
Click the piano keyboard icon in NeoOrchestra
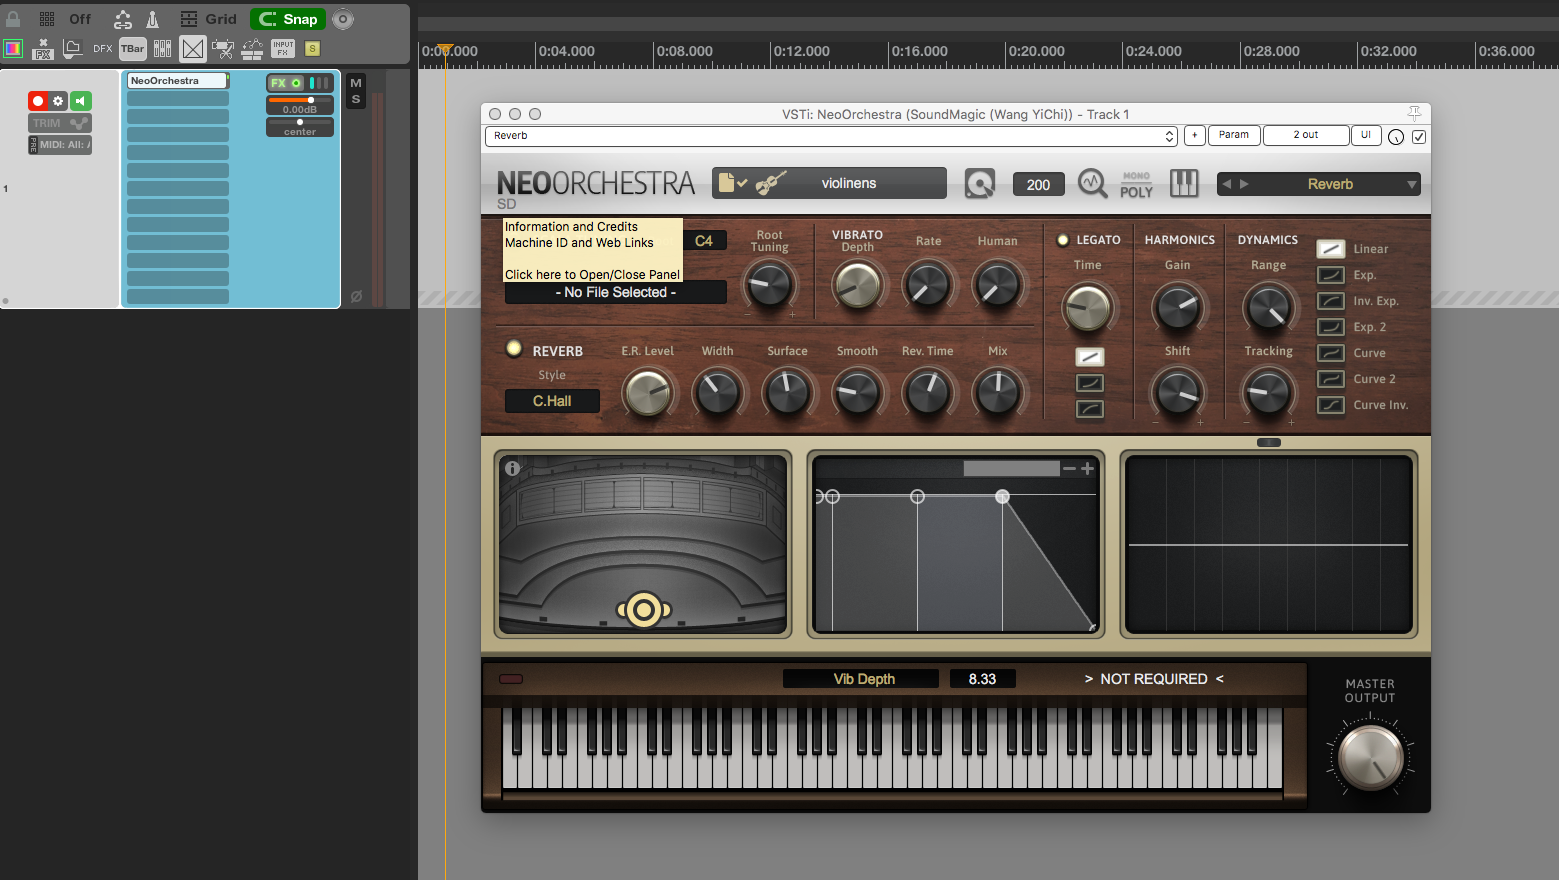pyautogui.click(x=1184, y=183)
